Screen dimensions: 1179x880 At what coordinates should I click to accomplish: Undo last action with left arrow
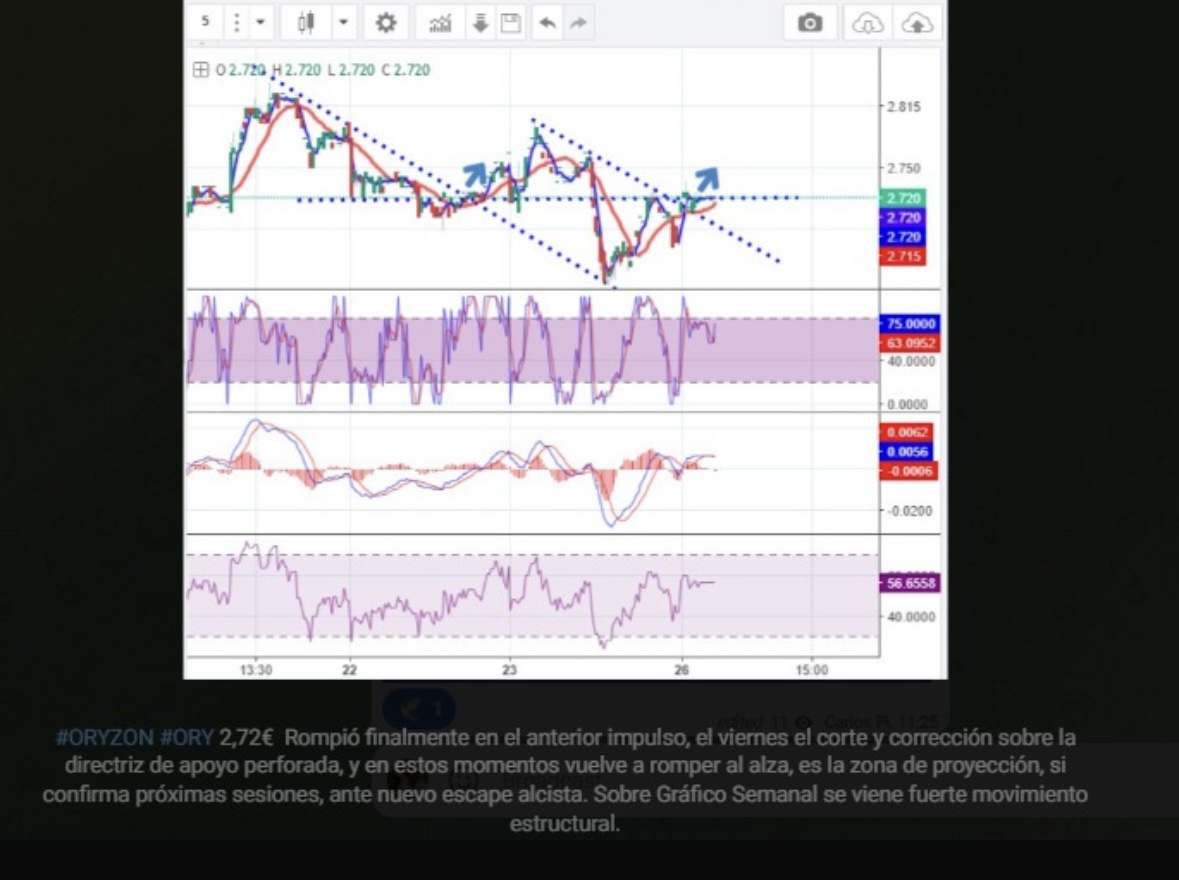coord(548,23)
